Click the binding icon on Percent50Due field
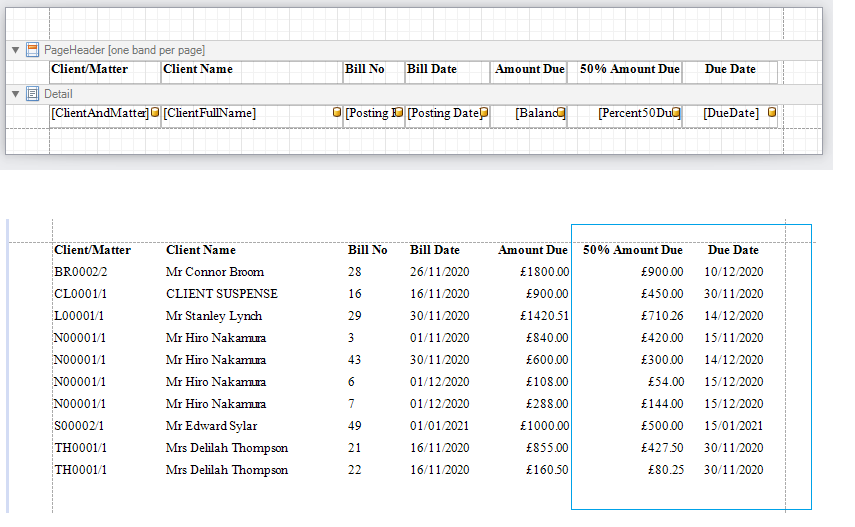This screenshot has height=527, width=855. (676, 112)
